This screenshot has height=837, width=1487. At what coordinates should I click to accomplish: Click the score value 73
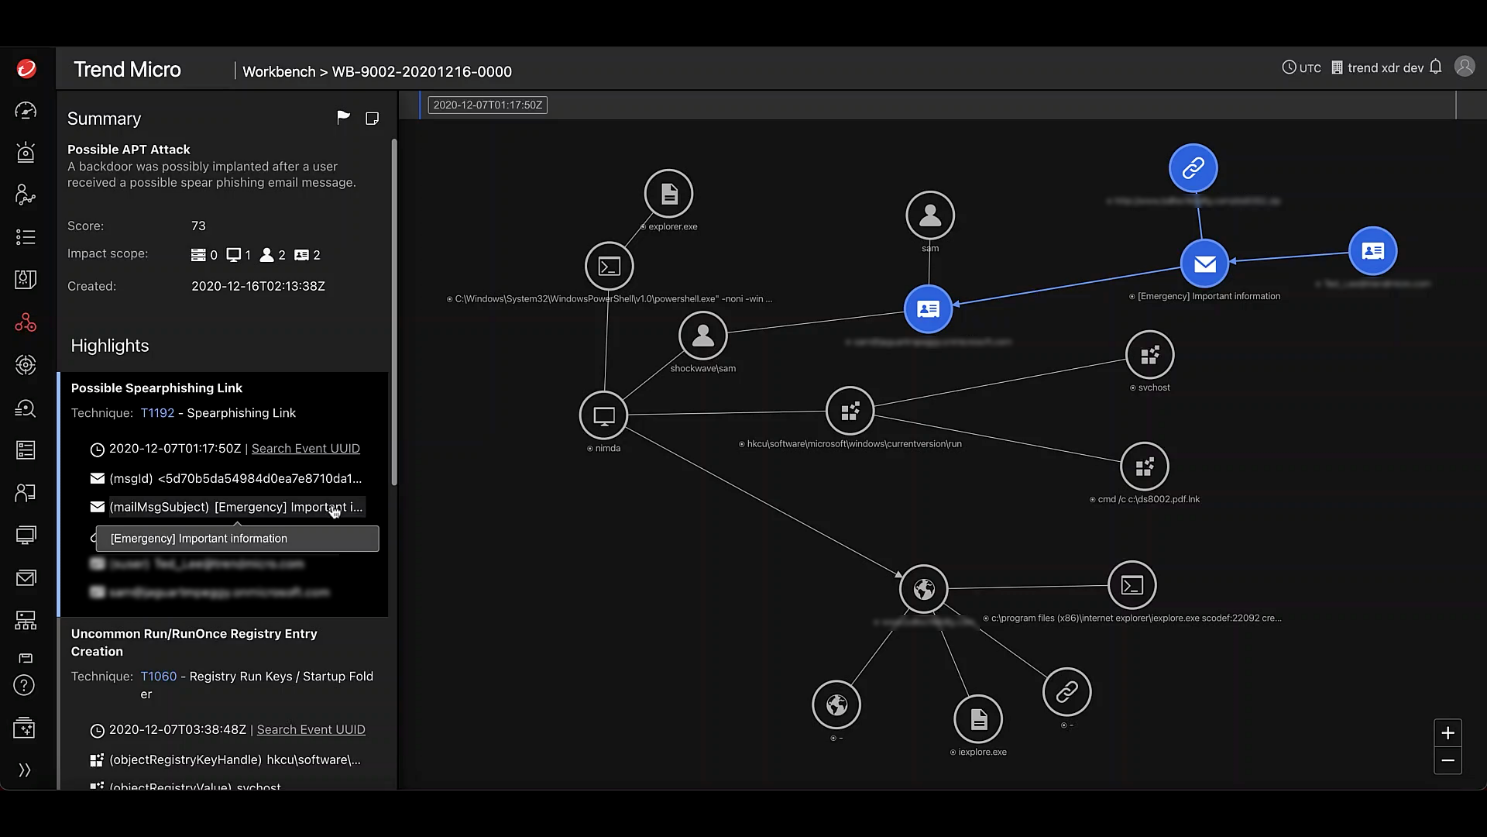tap(198, 226)
